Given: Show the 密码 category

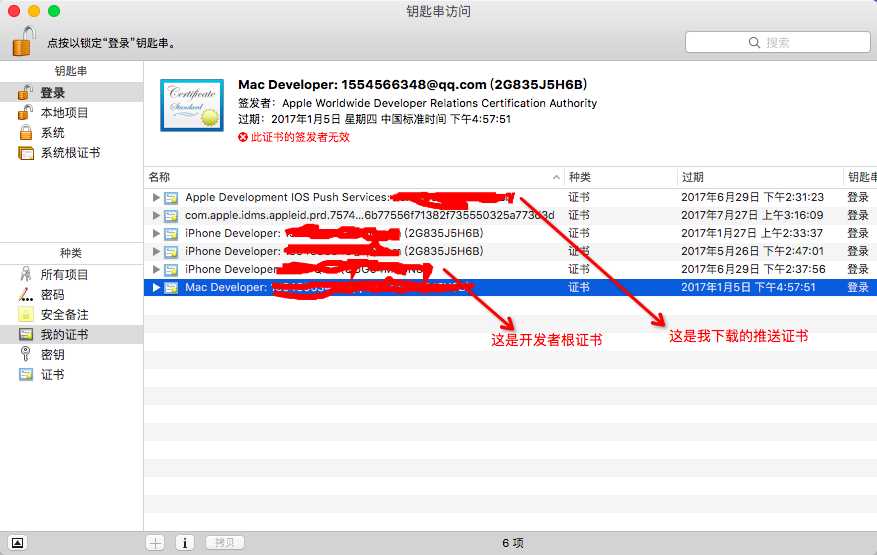Looking at the screenshot, I should tap(72, 294).
